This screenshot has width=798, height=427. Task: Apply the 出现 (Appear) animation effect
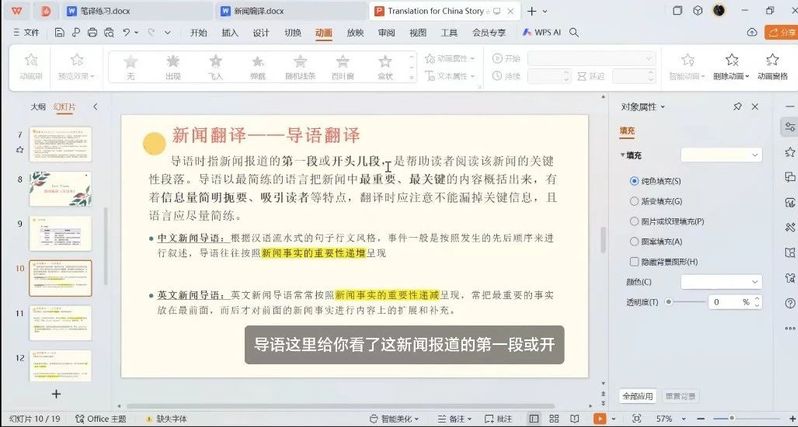point(173,65)
